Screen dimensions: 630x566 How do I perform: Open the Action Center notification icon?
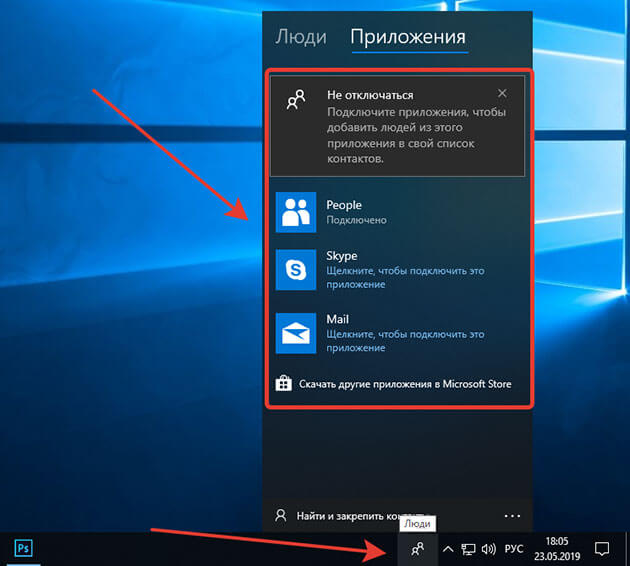pyautogui.click(x=601, y=549)
